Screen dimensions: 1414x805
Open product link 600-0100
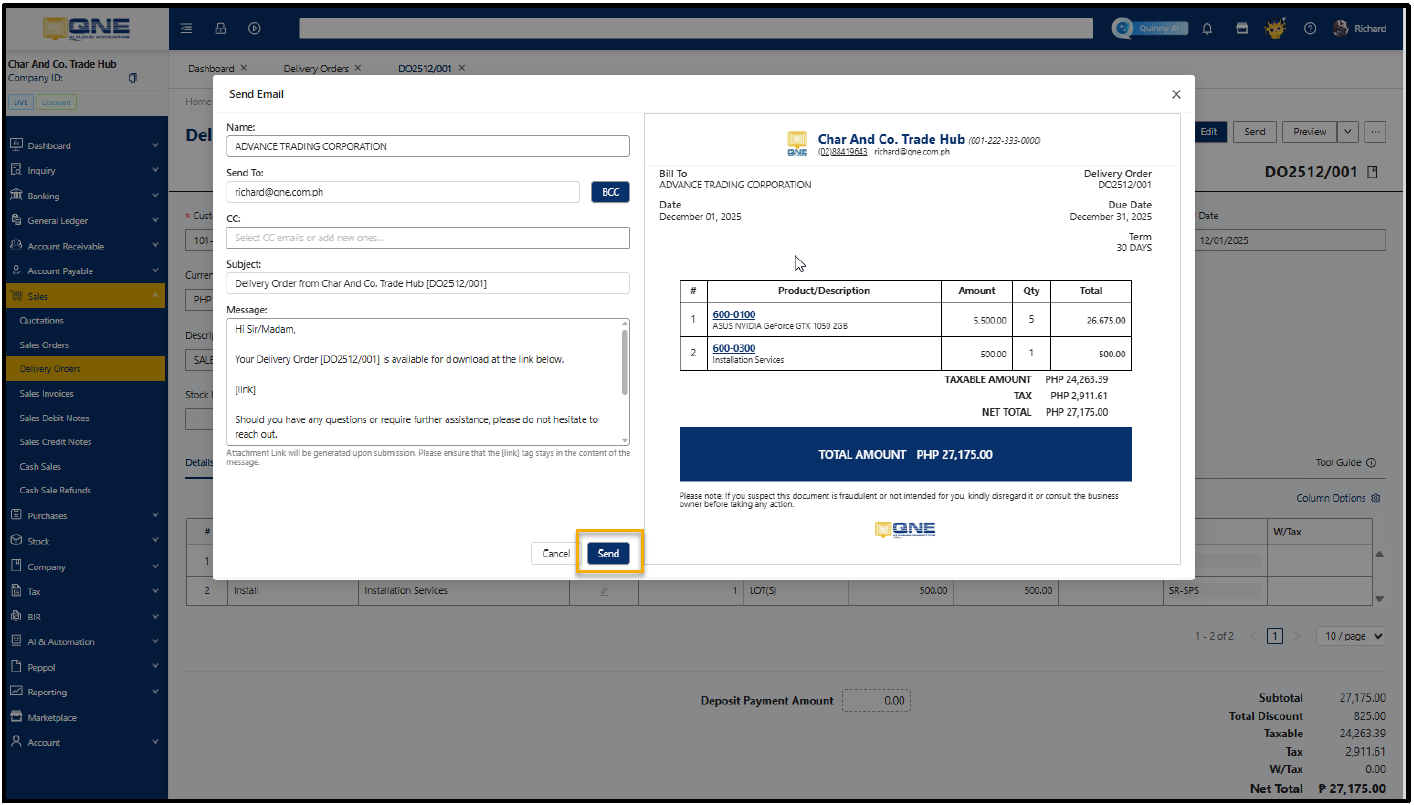(x=734, y=315)
